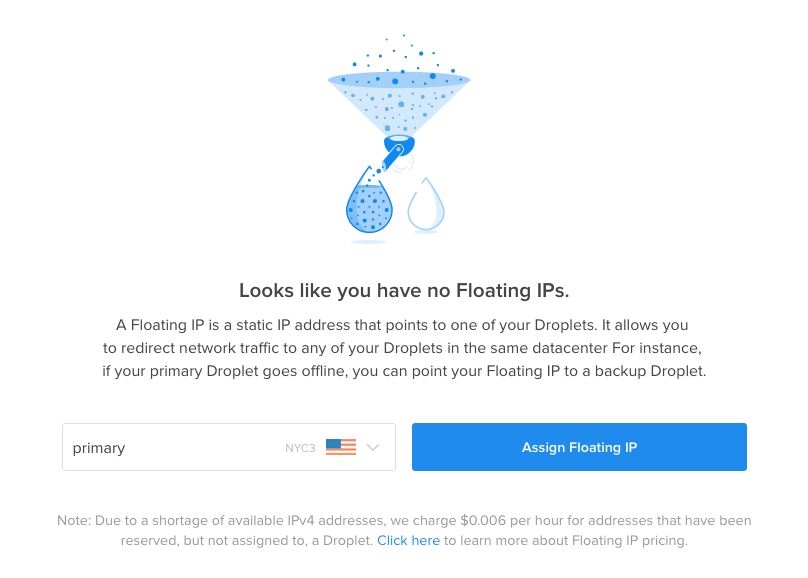Select the "primary" droplet name text
The image size is (808, 578).
pos(99,448)
